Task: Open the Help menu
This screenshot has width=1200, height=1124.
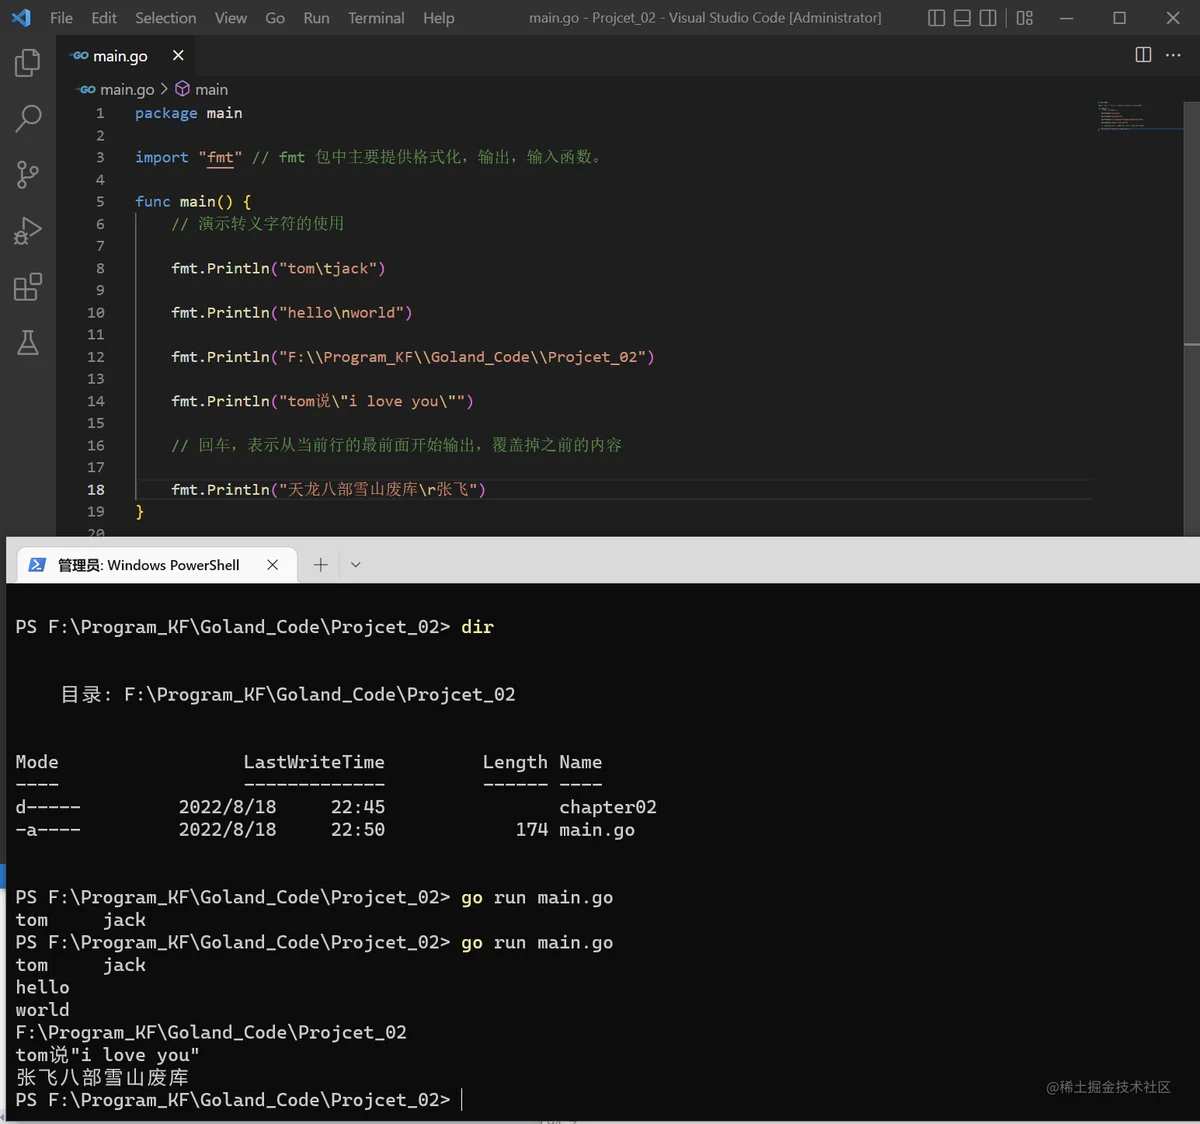Action: click(x=438, y=18)
